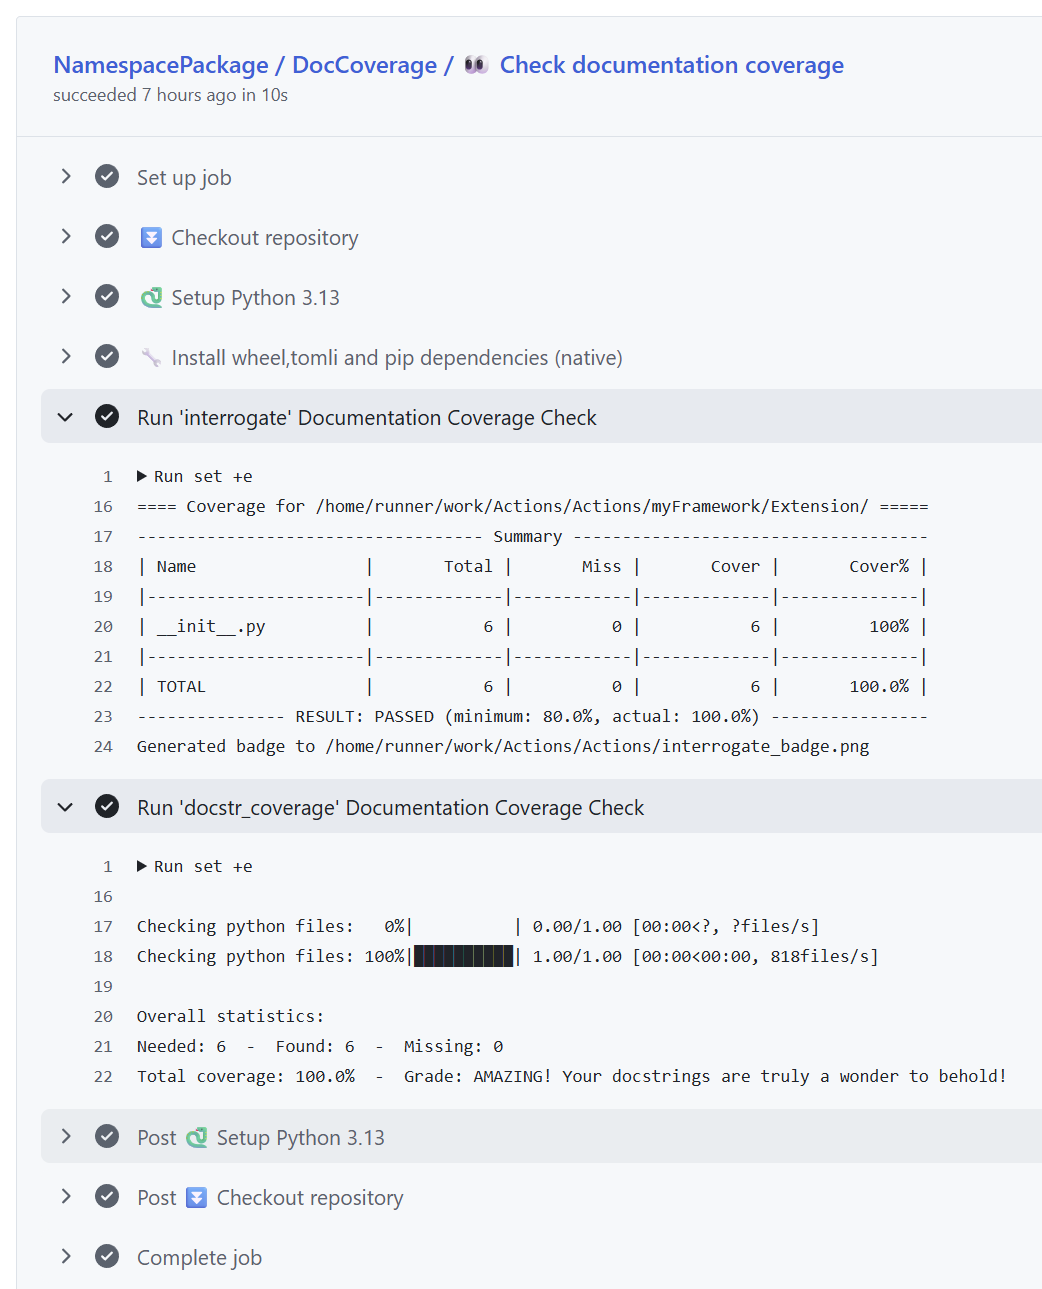Collapse the 'docstr_coverage' Documentation Coverage step
The image size is (1042, 1289).
click(66, 807)
